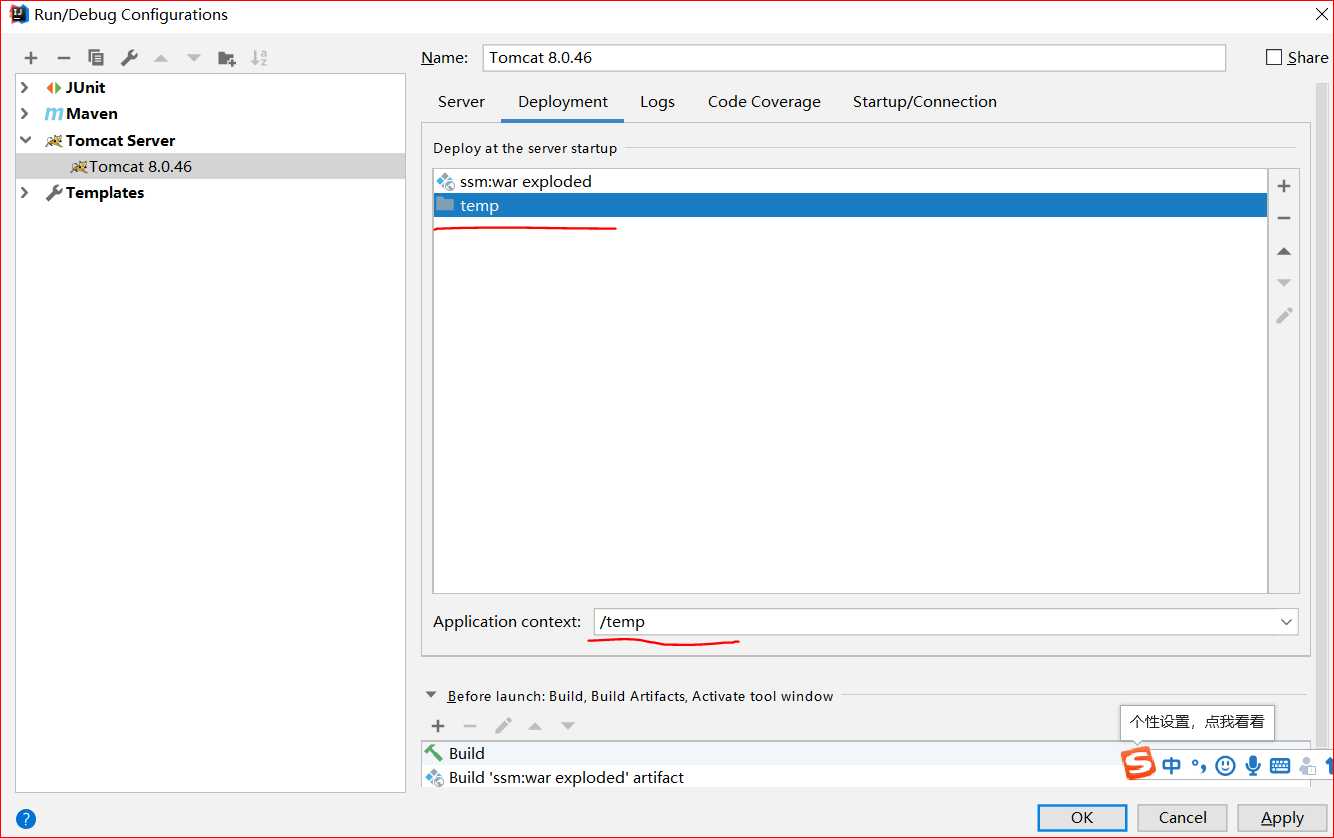
Task: Move before launch task down
Action: (568, 726)
